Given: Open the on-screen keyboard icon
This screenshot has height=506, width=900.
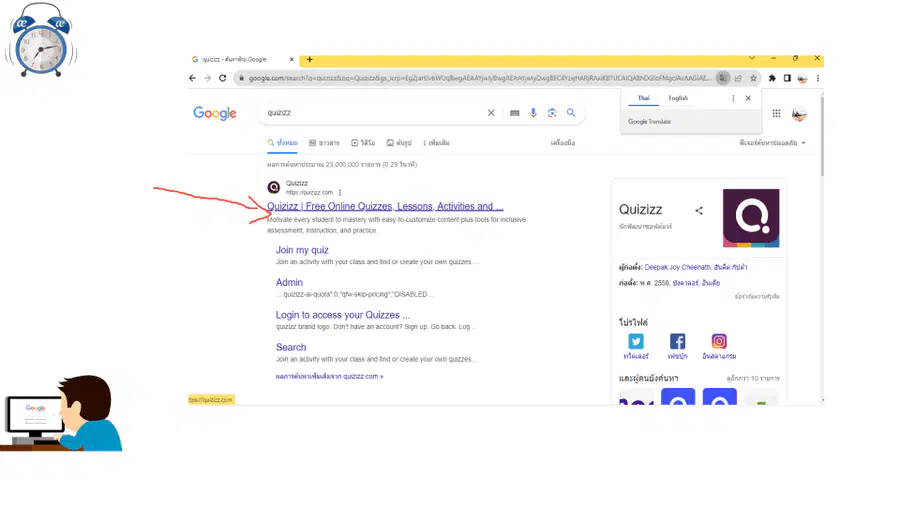Looking at the screenshot, I should [514, 113].
